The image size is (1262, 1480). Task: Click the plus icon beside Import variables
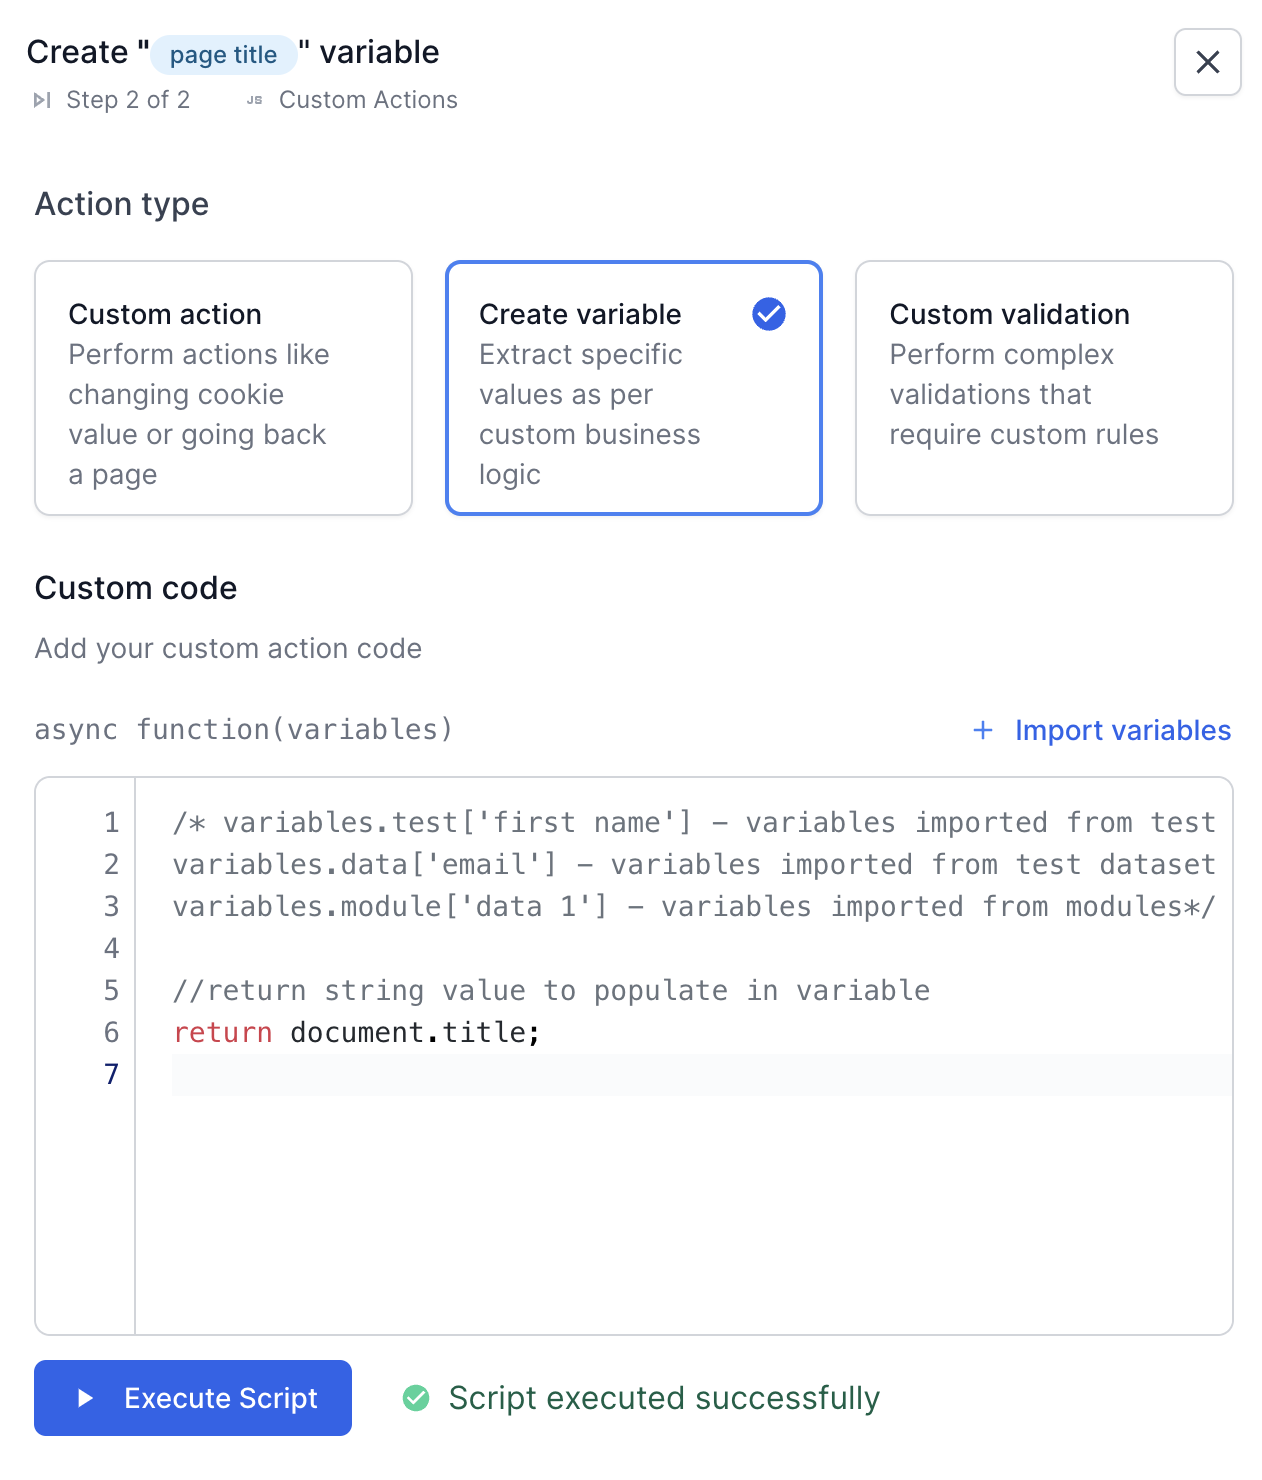point(983,730)
